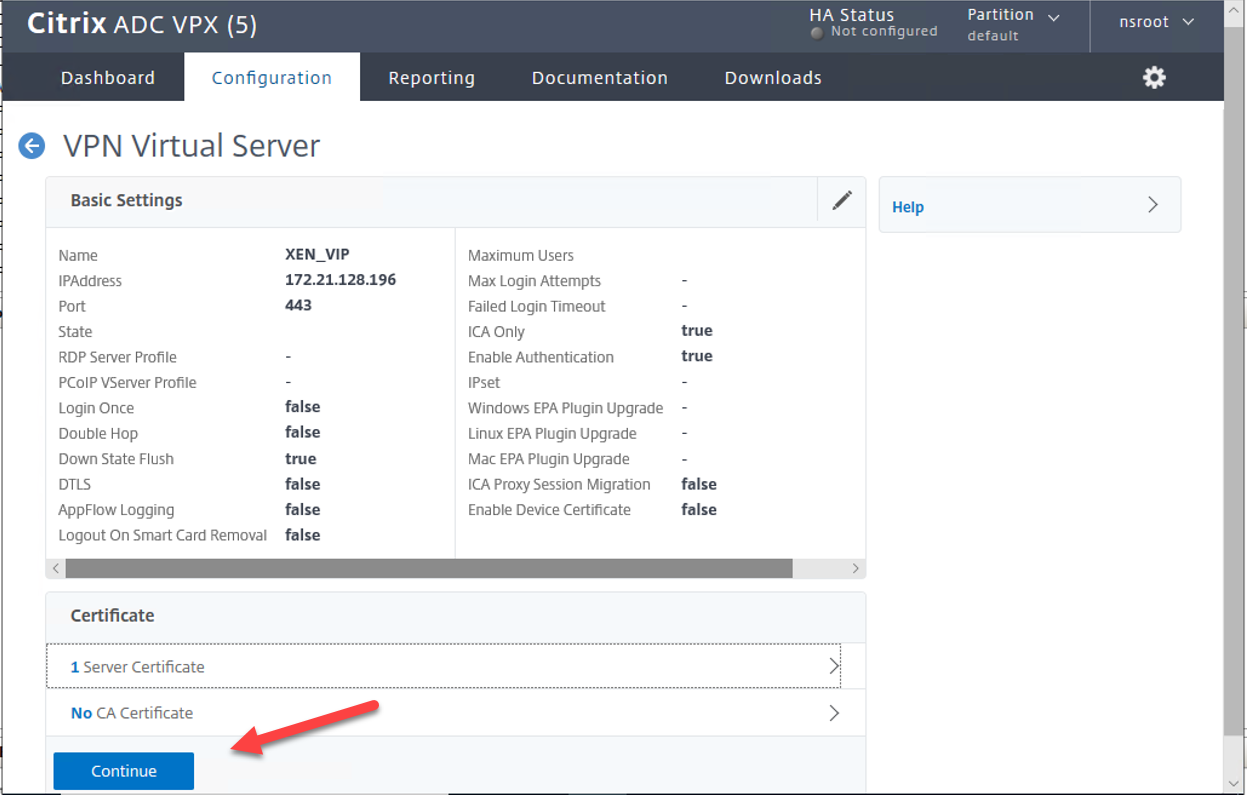Click the Enable Authentication label

point(541,357)
